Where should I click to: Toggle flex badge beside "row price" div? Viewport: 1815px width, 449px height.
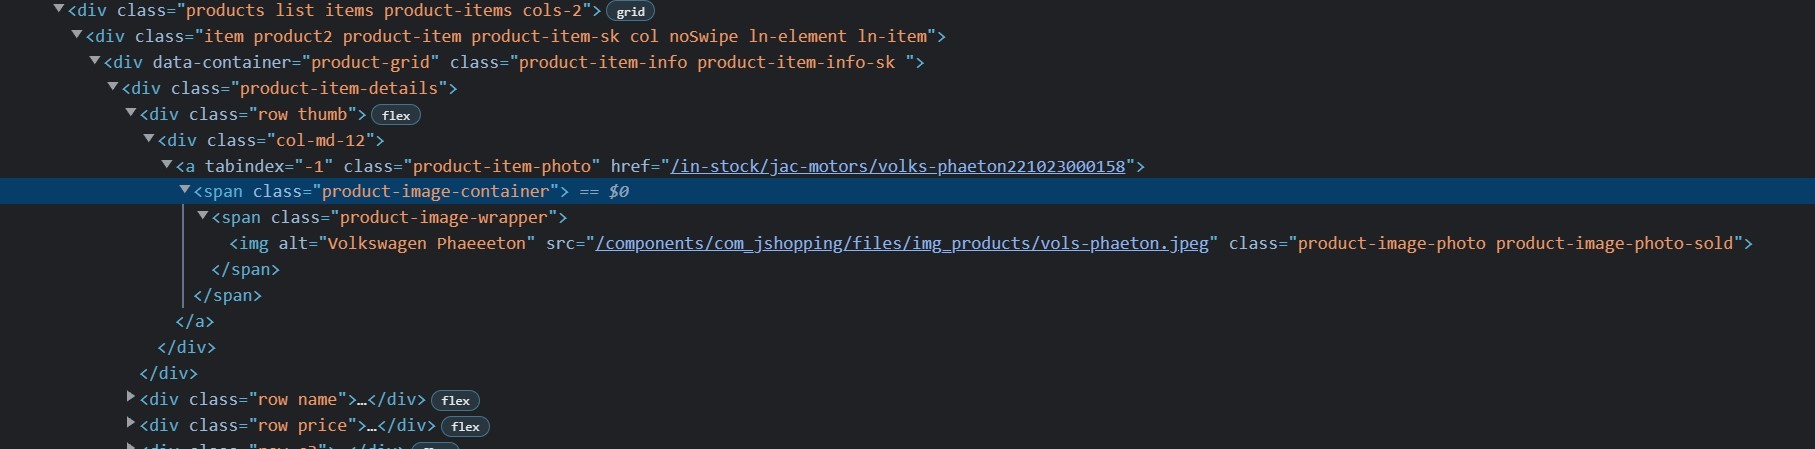465,426
